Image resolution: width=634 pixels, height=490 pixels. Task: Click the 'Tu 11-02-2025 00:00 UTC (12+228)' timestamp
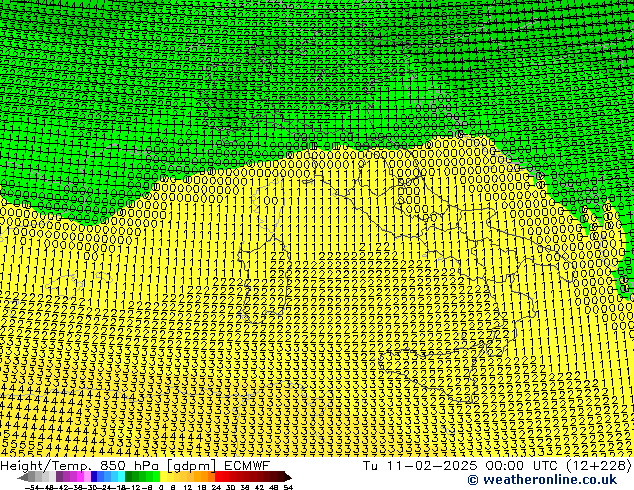point(497,466)
